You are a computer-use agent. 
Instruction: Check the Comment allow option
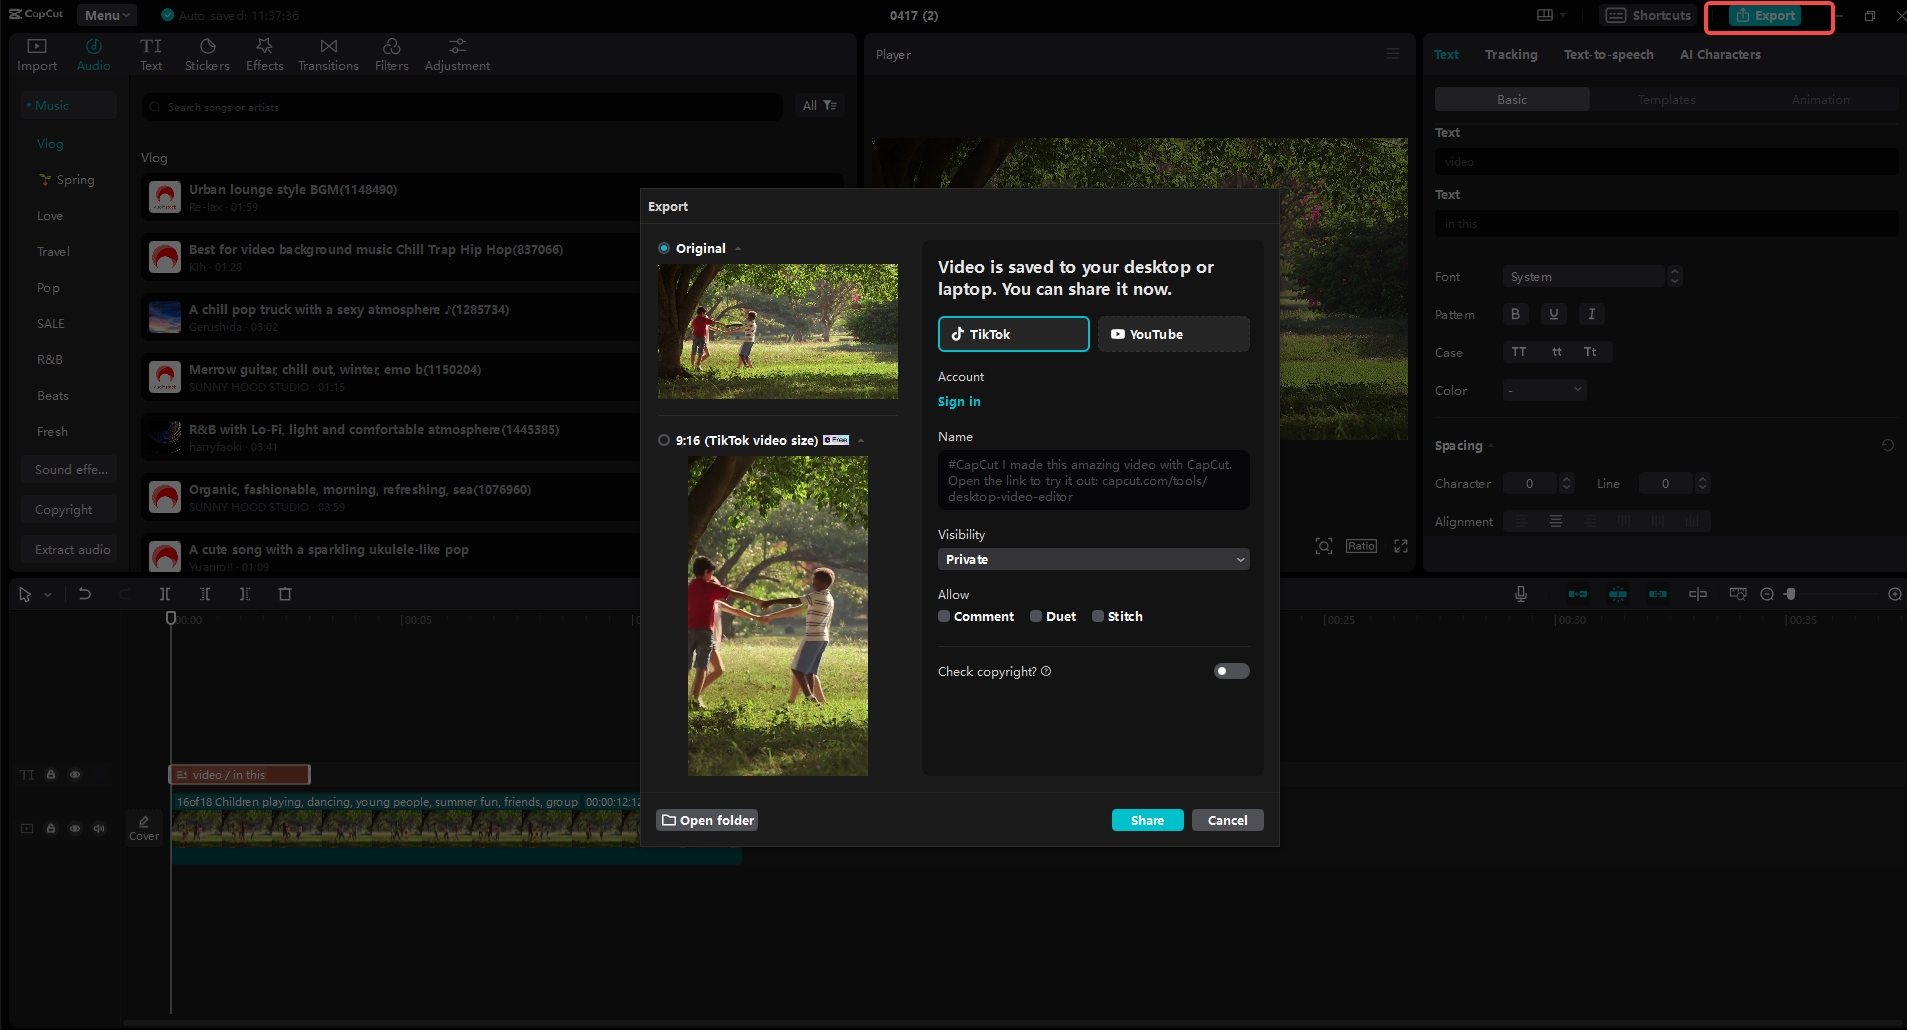945,616
